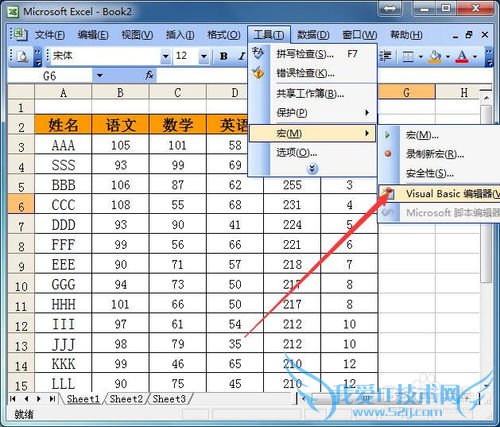Open the font name dropdown
Screen dimensions: 500x427
coord(165,56)
